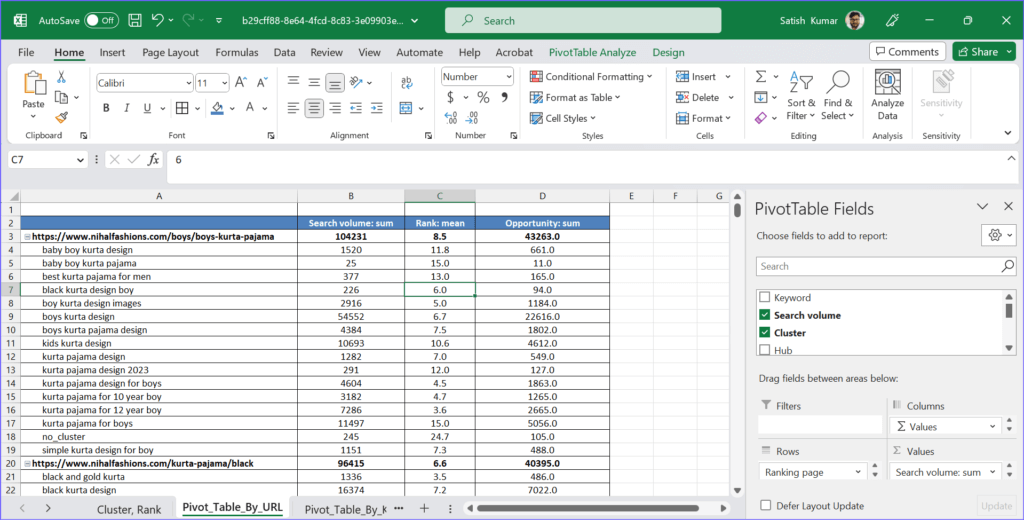
Task: Toggle Bold formatting
Action: click(106, 108)
